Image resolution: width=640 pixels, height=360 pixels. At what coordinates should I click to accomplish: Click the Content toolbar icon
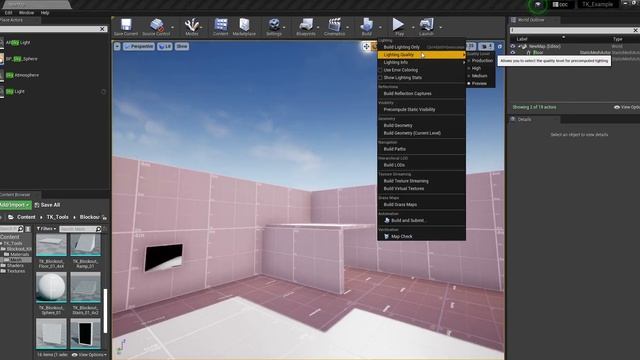(221, 25)
